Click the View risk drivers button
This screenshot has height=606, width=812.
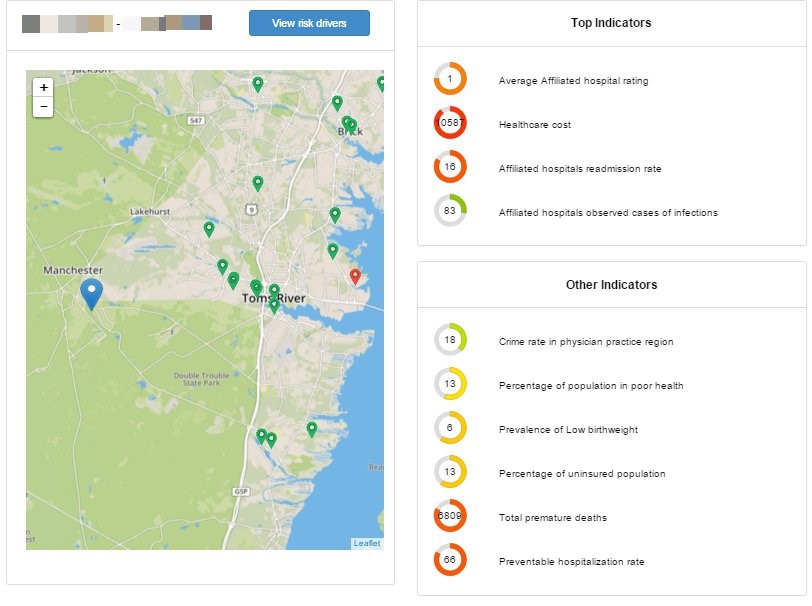tap(309, 23)
